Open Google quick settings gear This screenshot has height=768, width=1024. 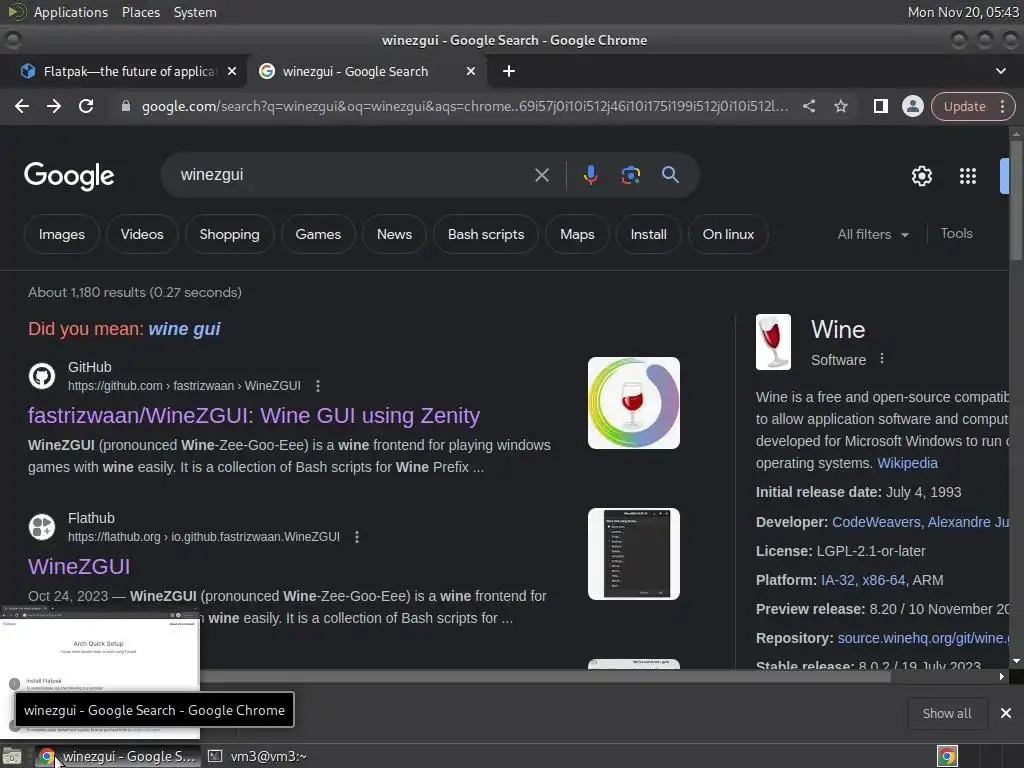tap(921, 176)
